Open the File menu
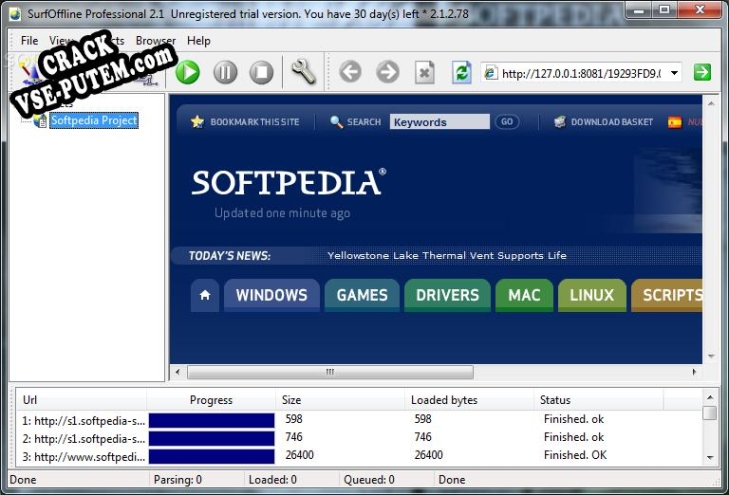Screen dimensions: 729x495 pyautogui.click(x=29, y=41)
